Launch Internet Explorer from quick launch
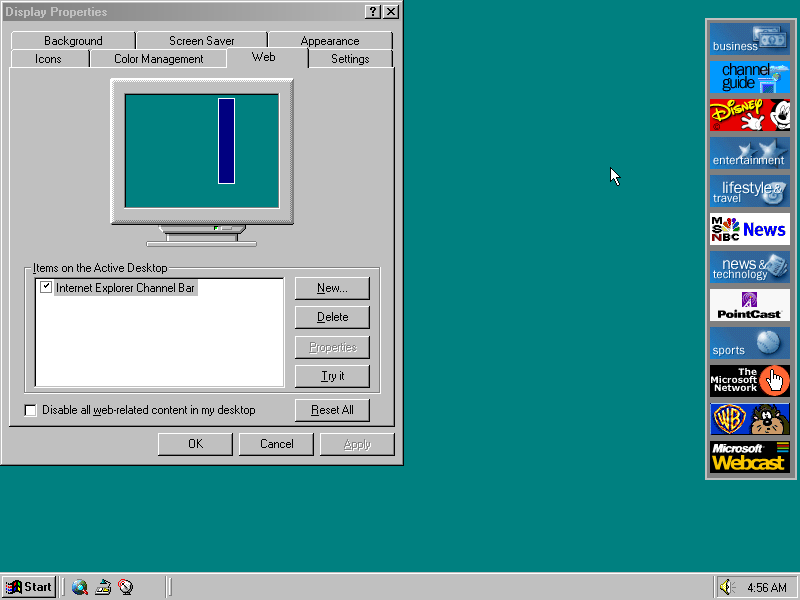 tap(80, 587)
